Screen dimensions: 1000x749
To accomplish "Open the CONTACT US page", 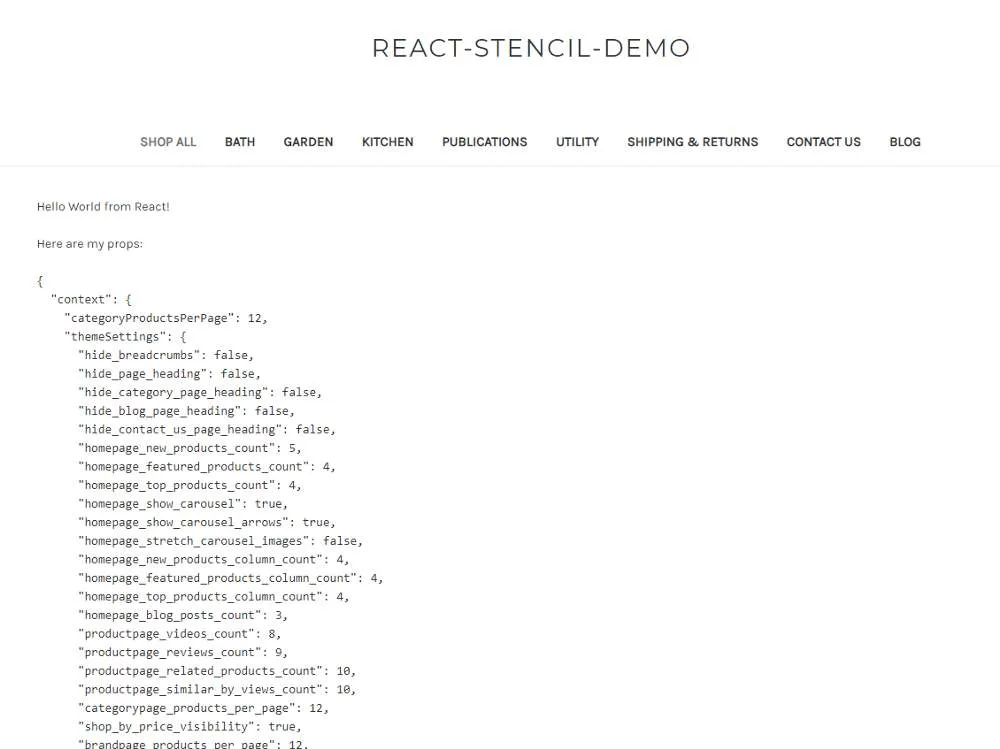I will pyautogui.click(x=823, y=142).
